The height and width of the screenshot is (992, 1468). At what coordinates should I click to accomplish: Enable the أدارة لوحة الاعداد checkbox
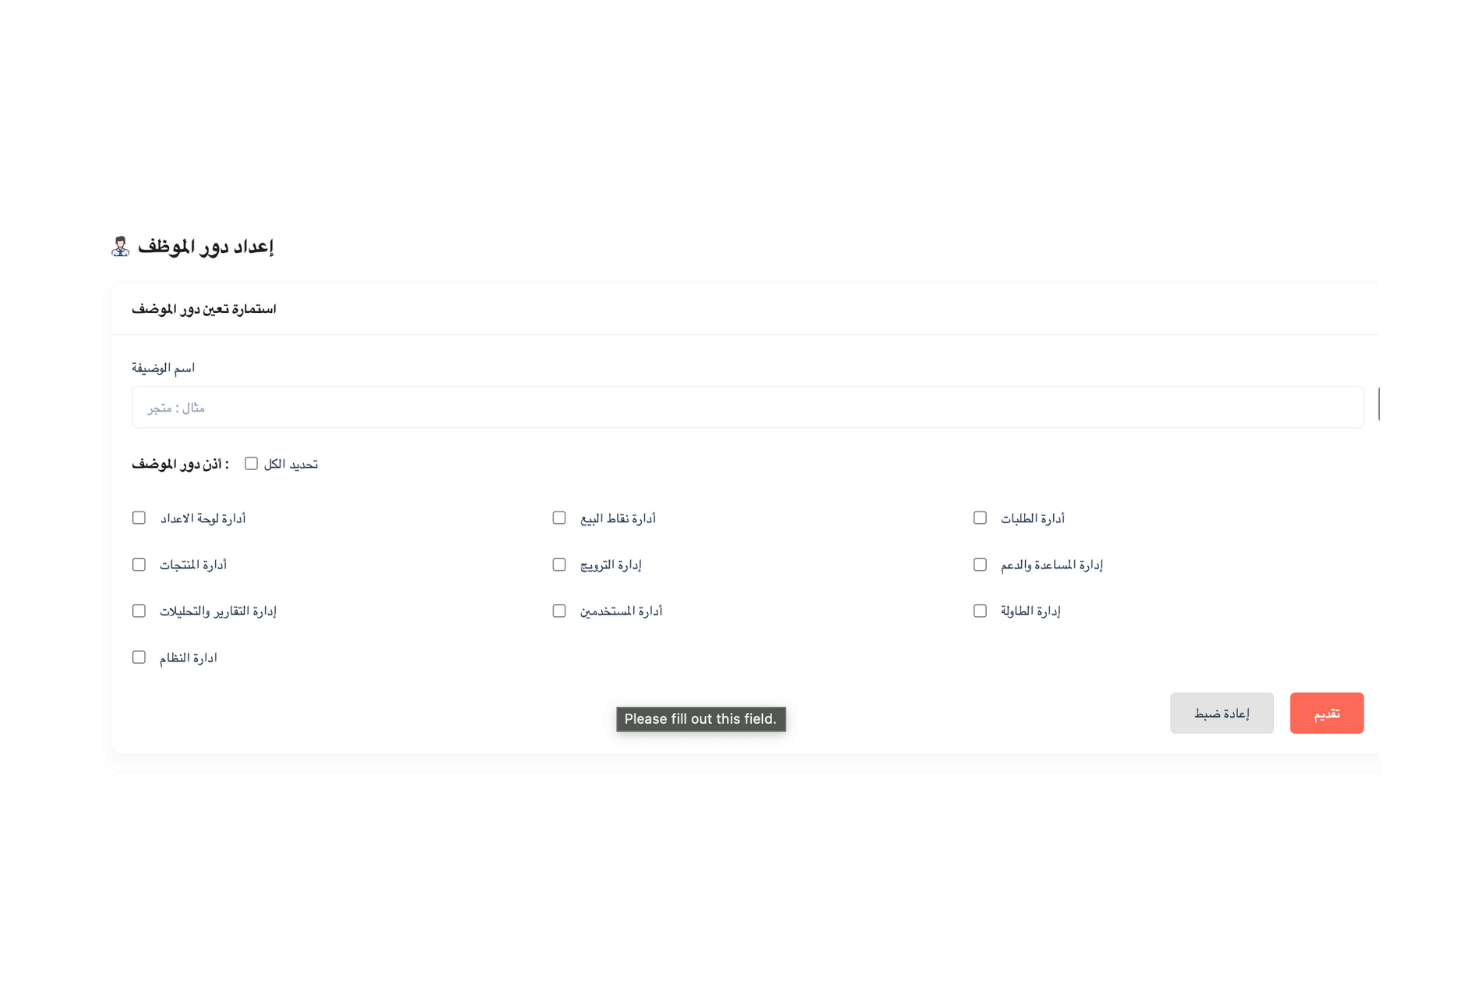point(139,518)
